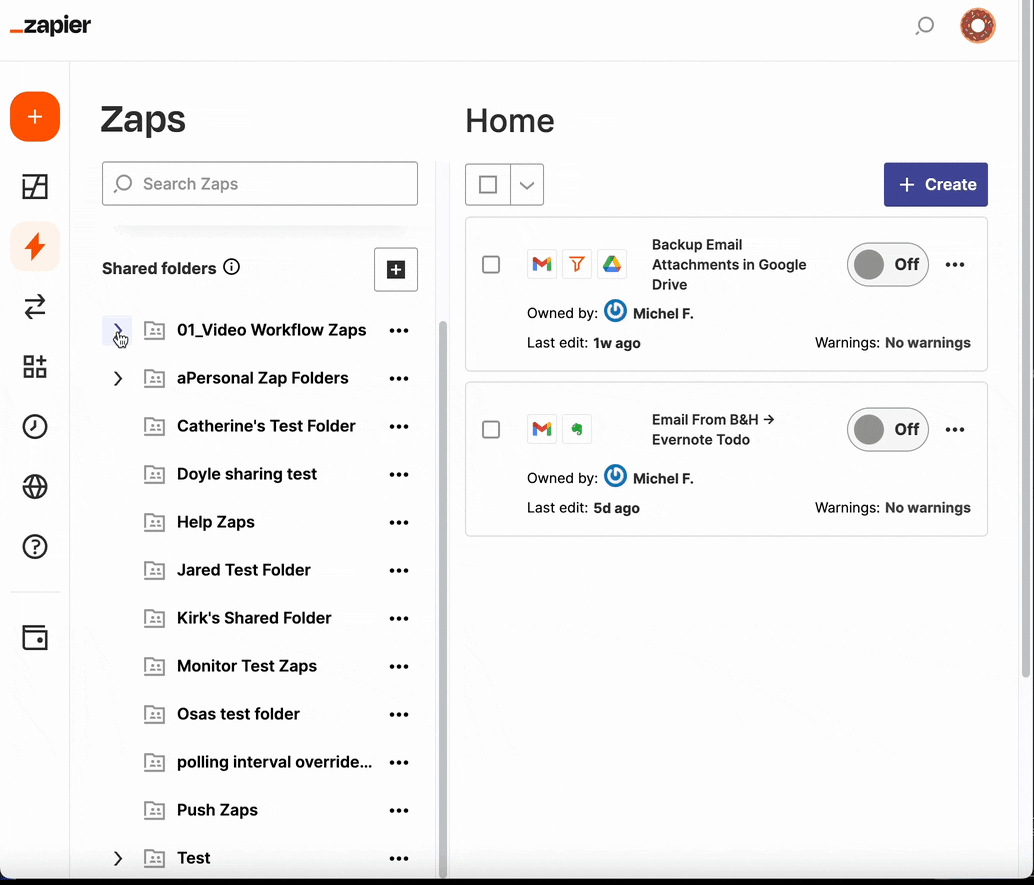Open the donut profile avatar menu

point(977,26)
